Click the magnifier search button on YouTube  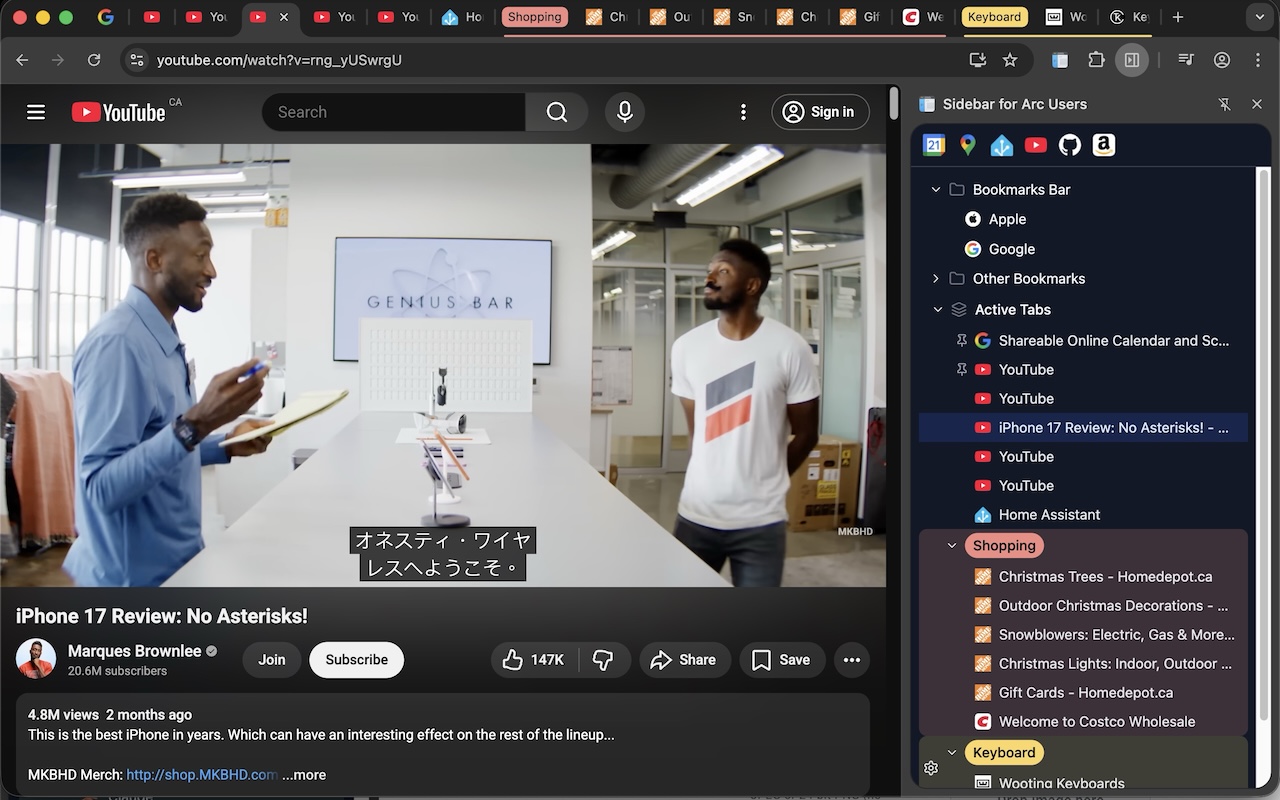(x=557, y=112)
